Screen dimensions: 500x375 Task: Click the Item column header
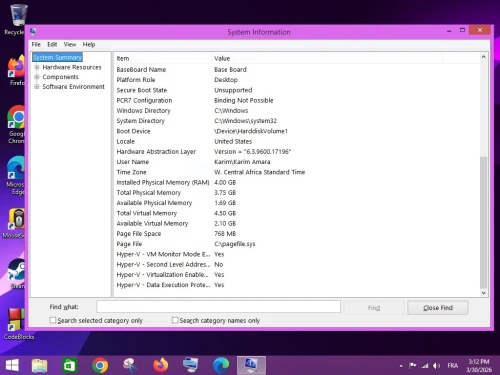click(162, 58)
